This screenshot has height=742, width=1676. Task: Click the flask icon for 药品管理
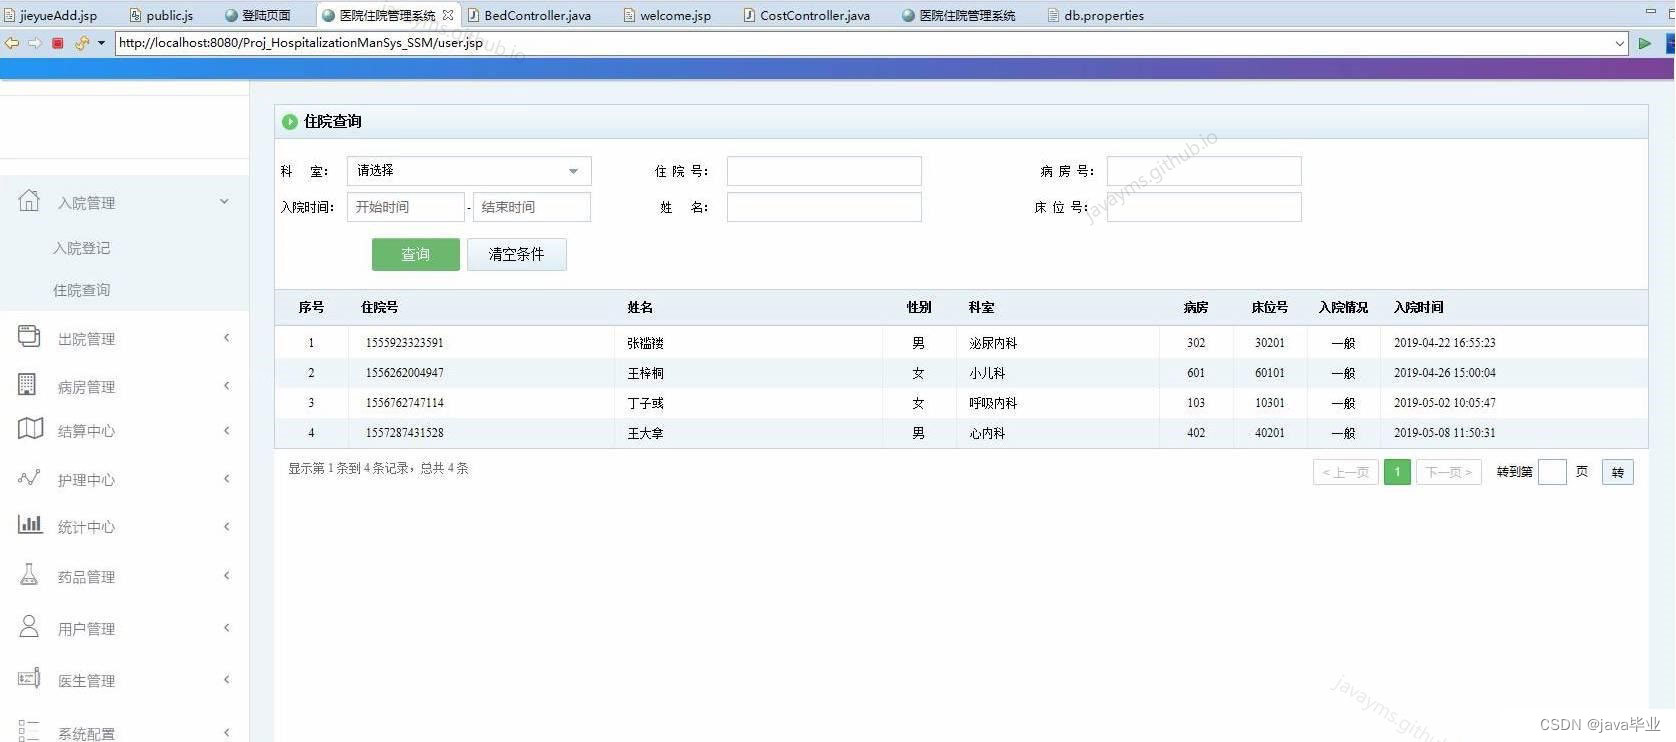29,574
